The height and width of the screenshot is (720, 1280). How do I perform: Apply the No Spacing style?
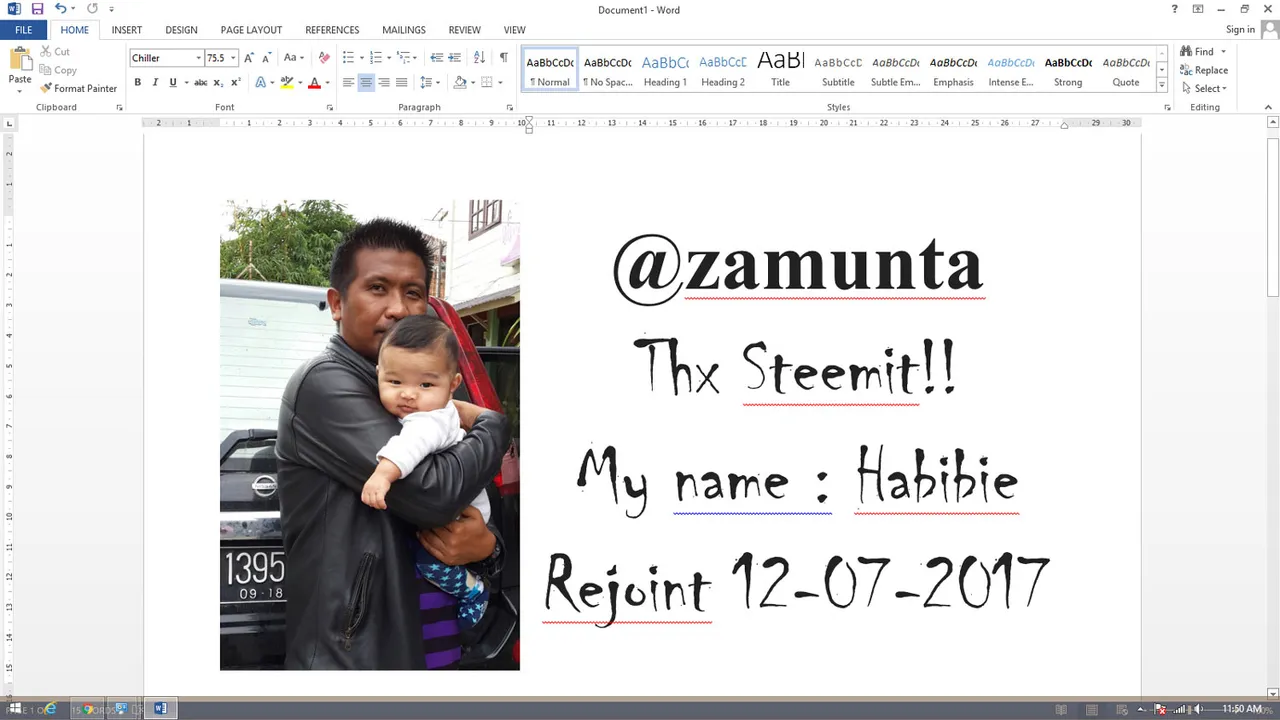point(608,71)
